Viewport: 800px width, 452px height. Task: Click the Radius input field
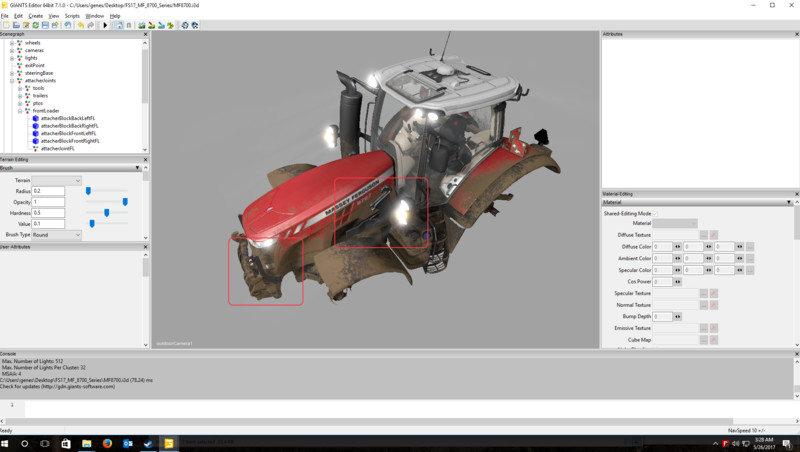pos(48,191)
